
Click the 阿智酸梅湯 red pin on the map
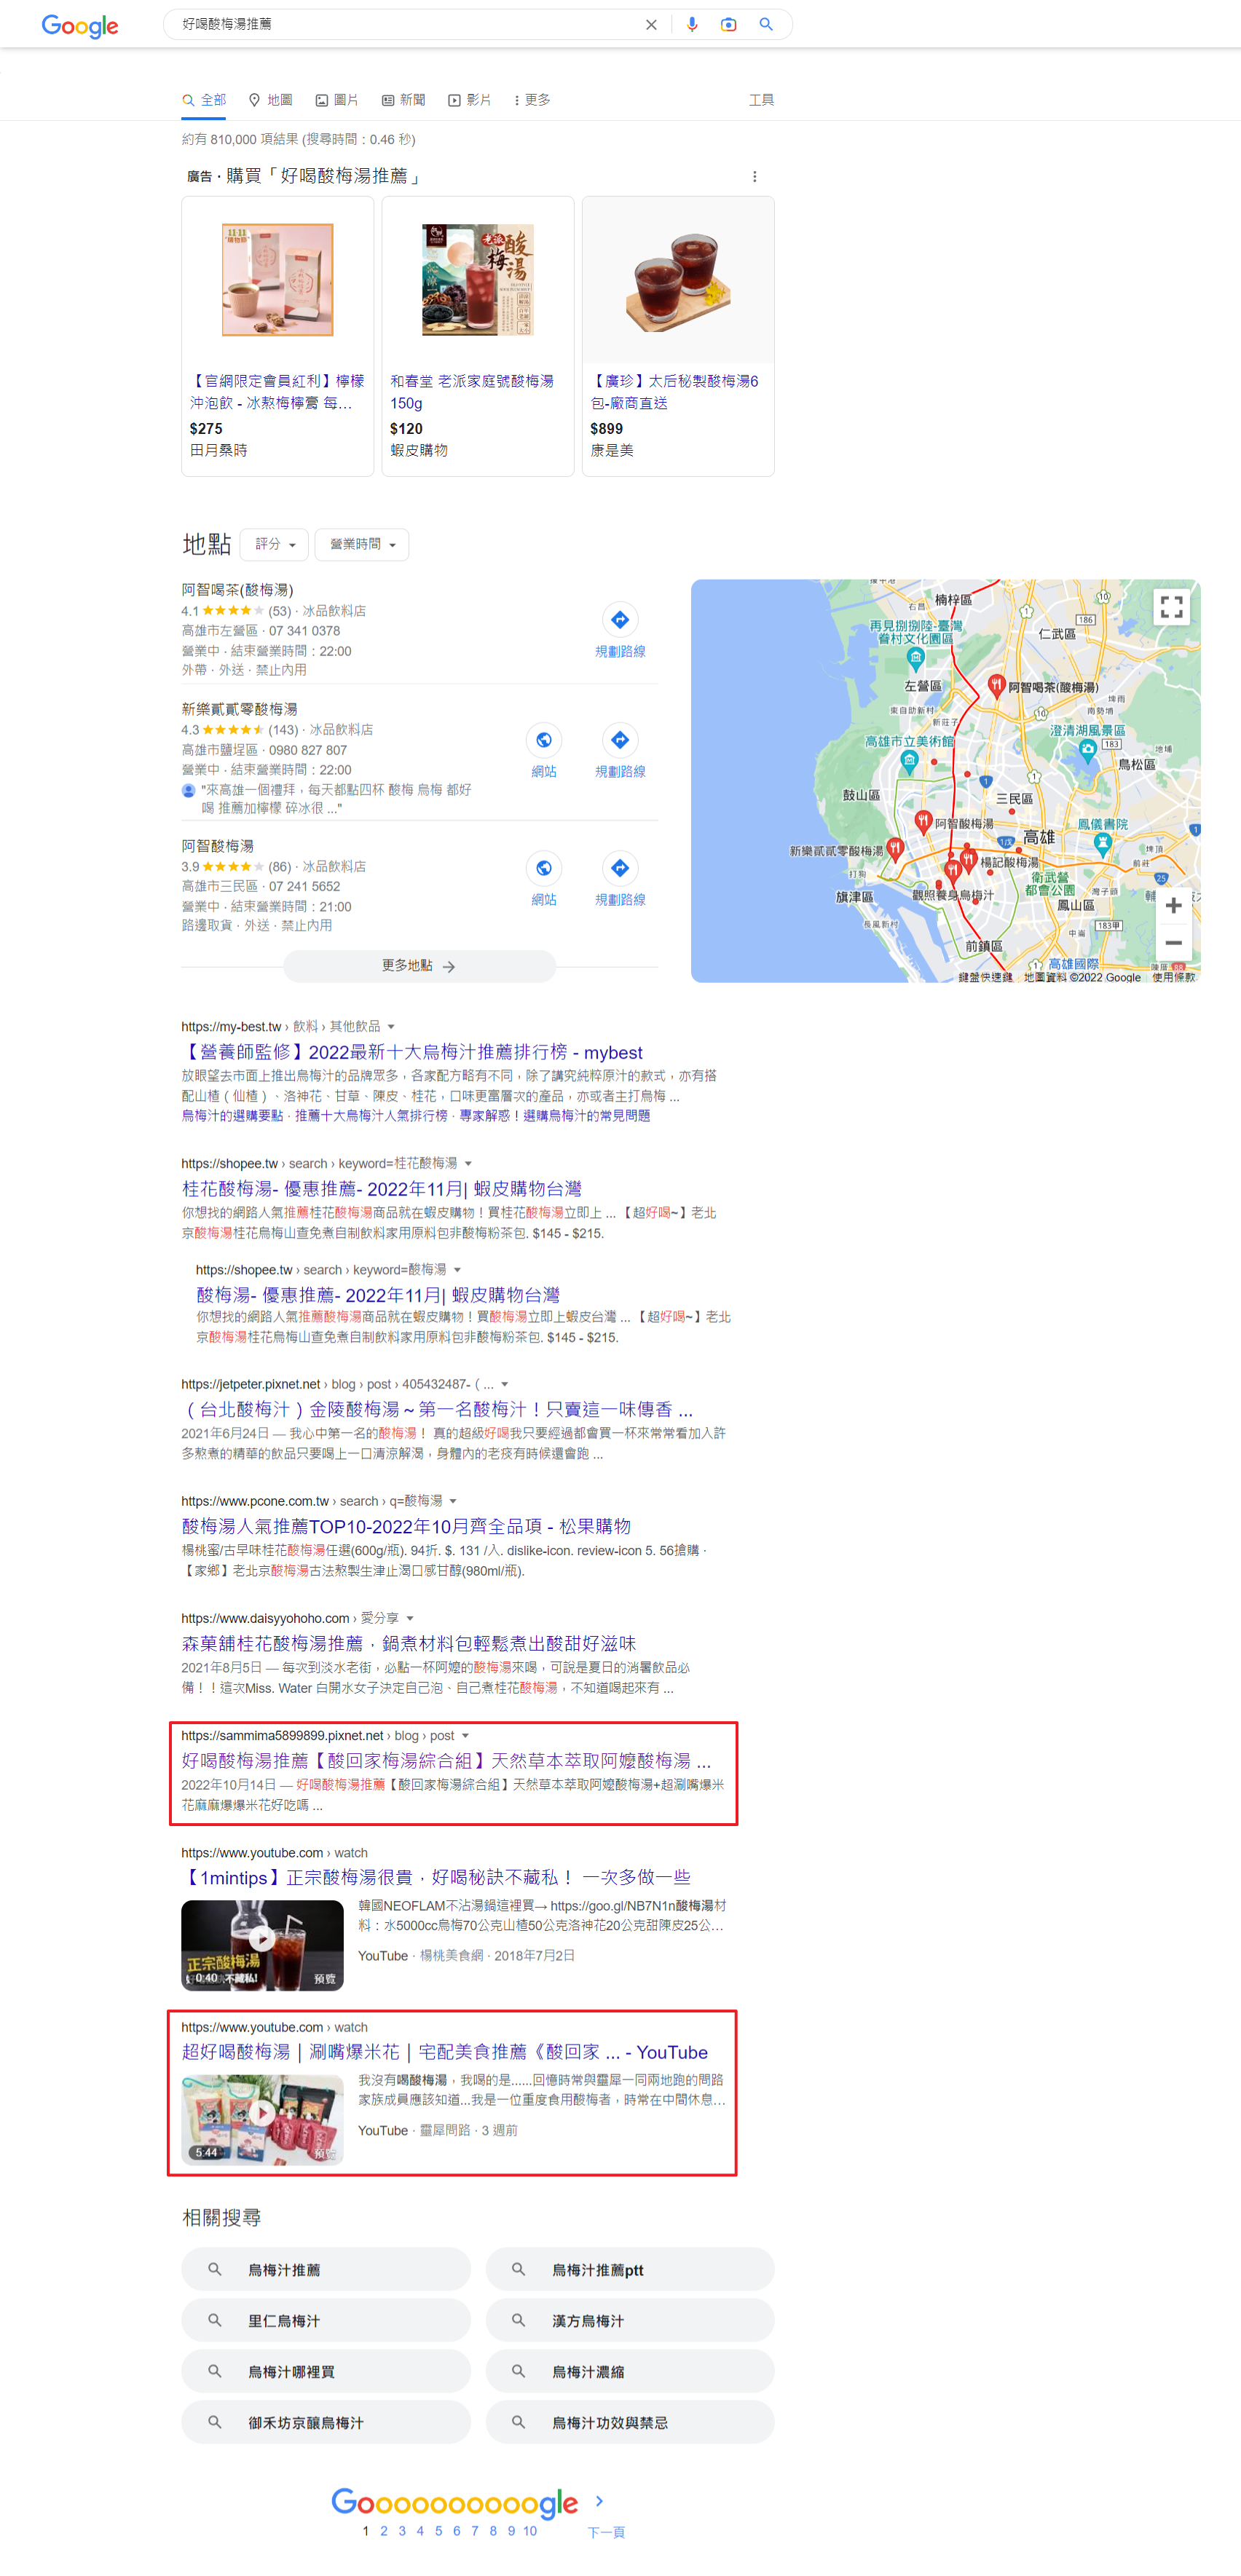coord(923,822)
